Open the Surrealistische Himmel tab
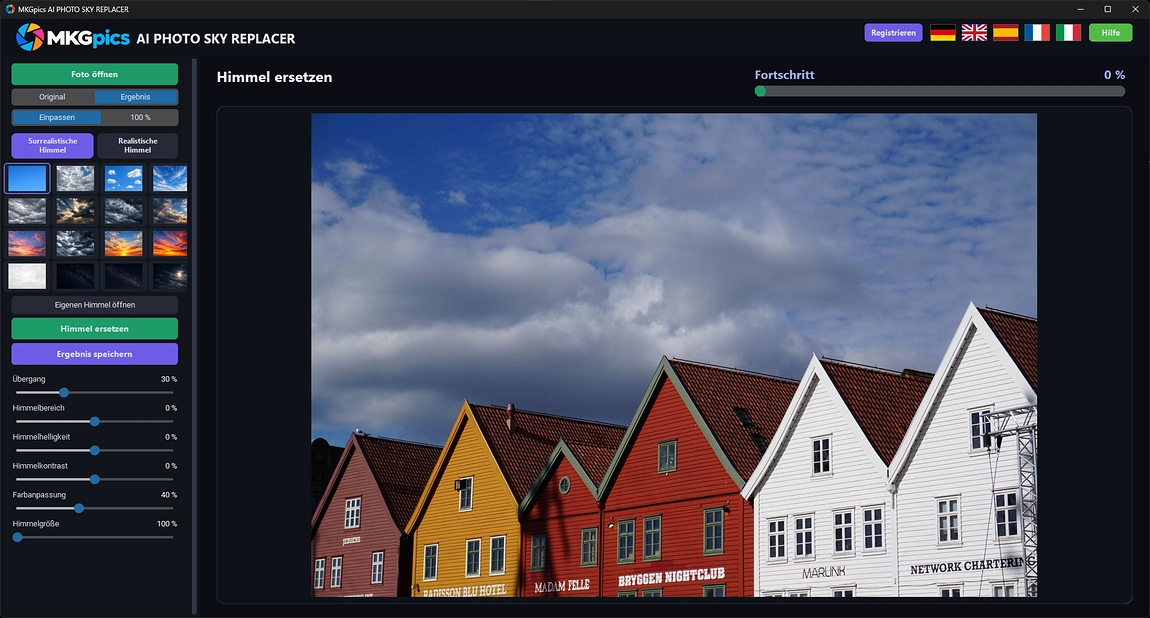The height and width of the screenshot is (618, 1150). coord(52,145)
